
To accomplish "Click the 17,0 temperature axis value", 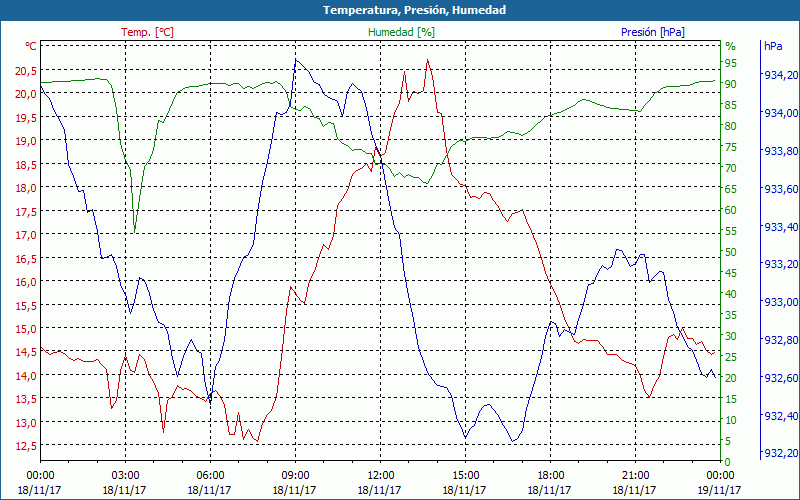I will [26, 235].
